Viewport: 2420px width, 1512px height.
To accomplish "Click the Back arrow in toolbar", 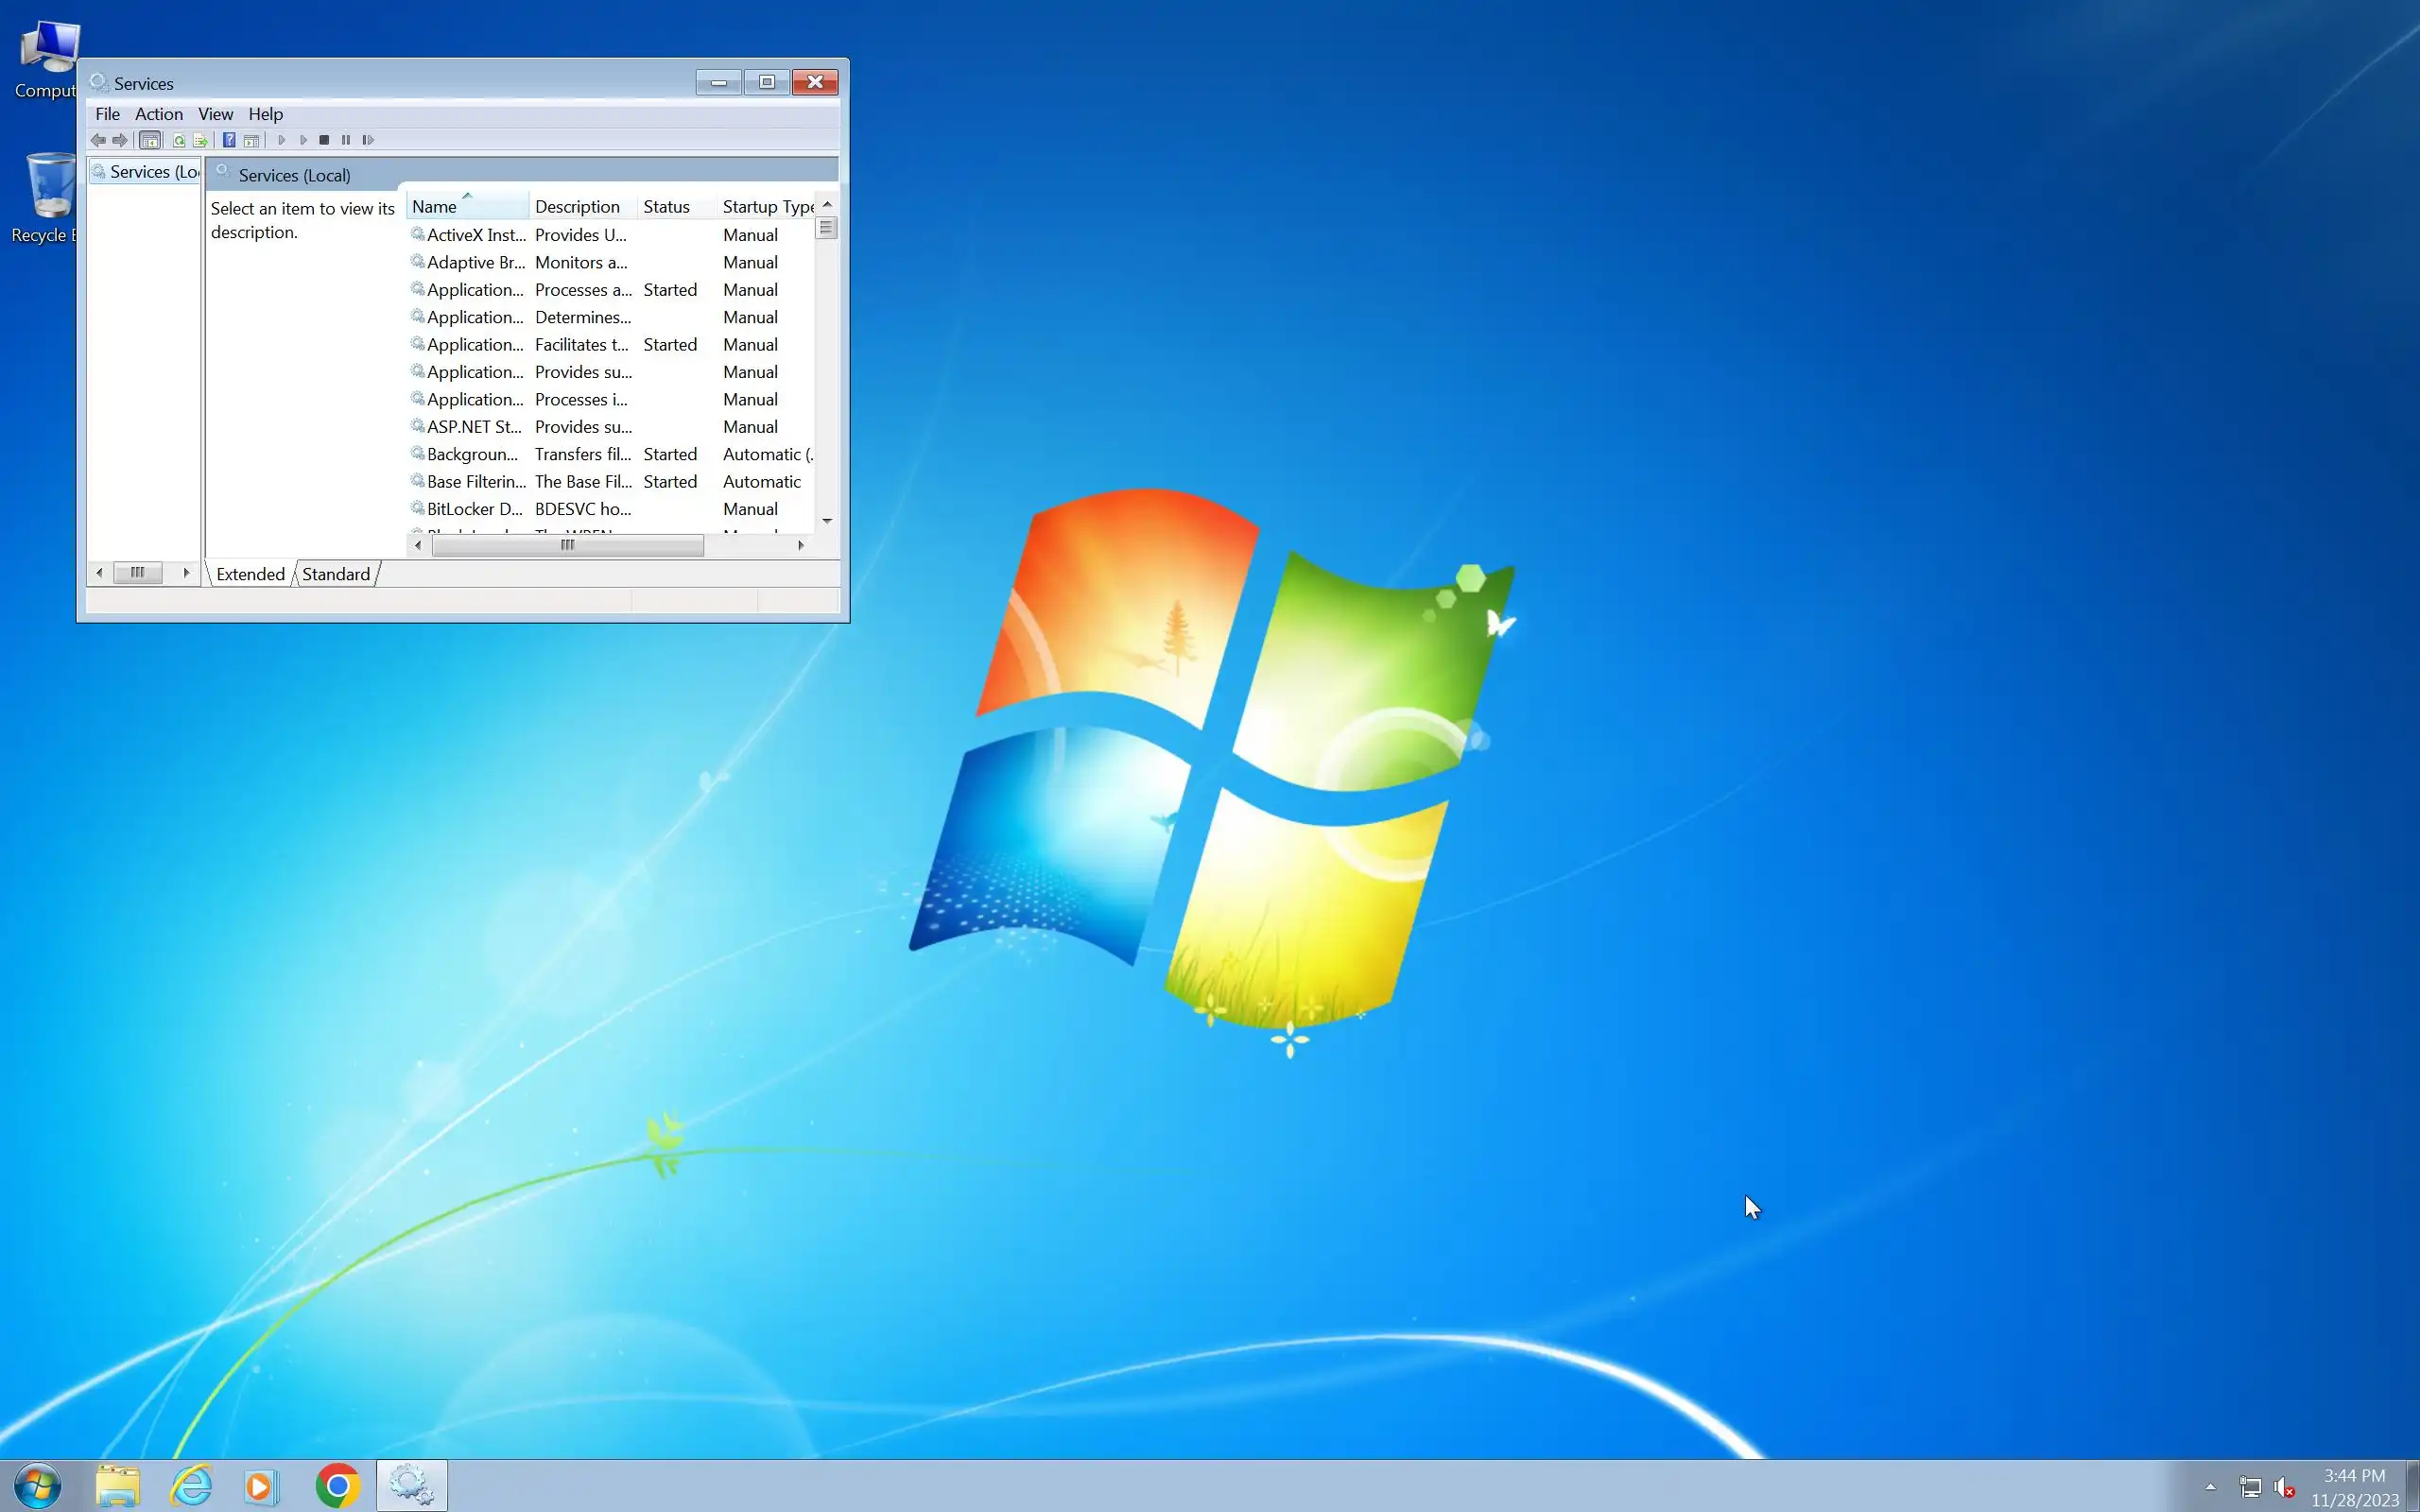I will 98,140.
